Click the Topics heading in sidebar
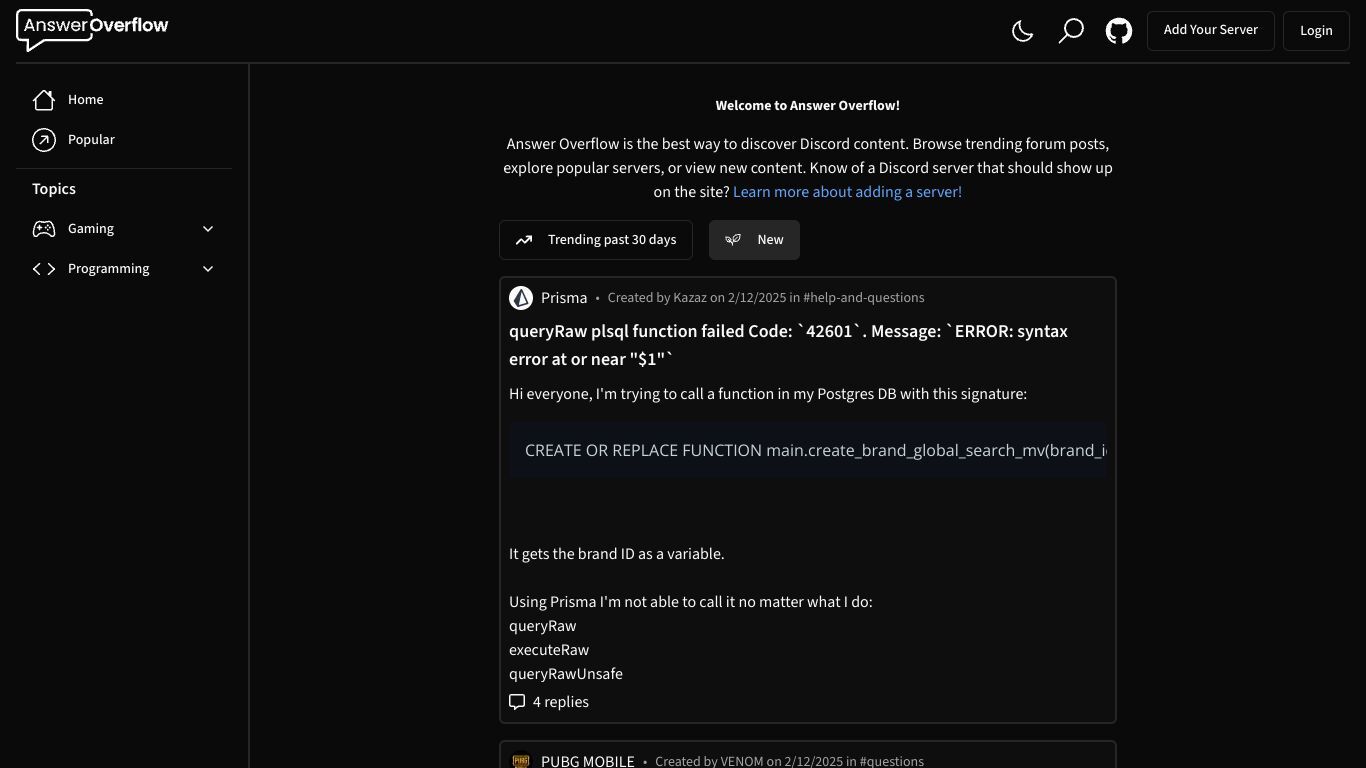The width and height of the screenshot is (1366, 768). pos(54,189)
